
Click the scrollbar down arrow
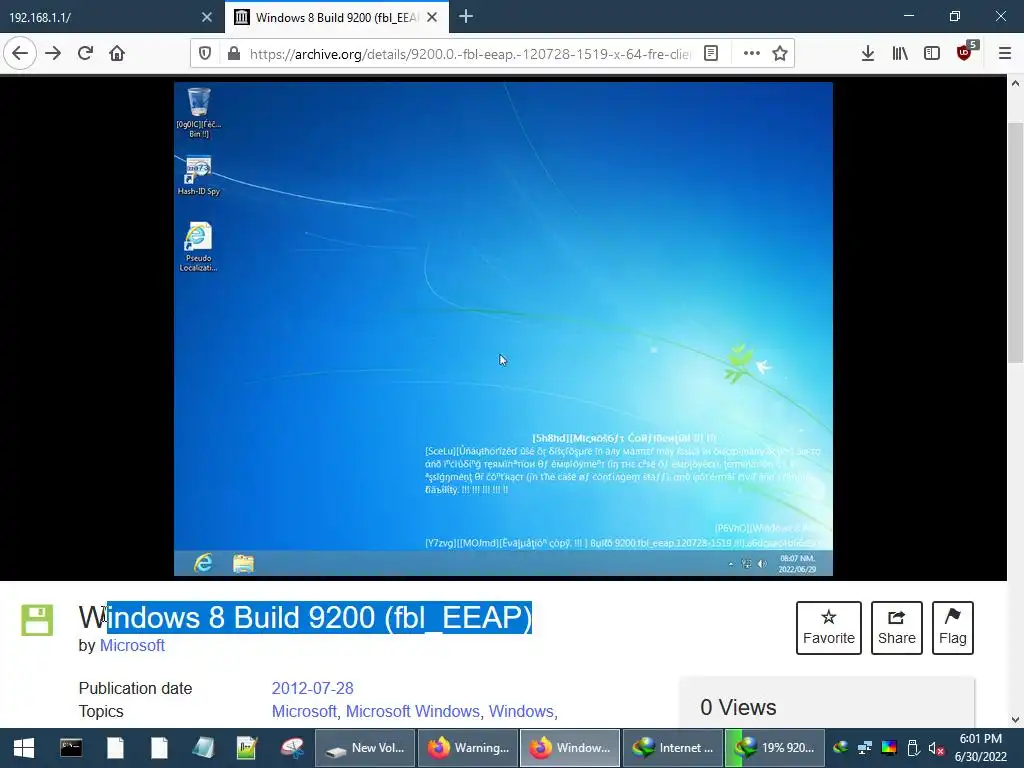[x=1015, y=720]
